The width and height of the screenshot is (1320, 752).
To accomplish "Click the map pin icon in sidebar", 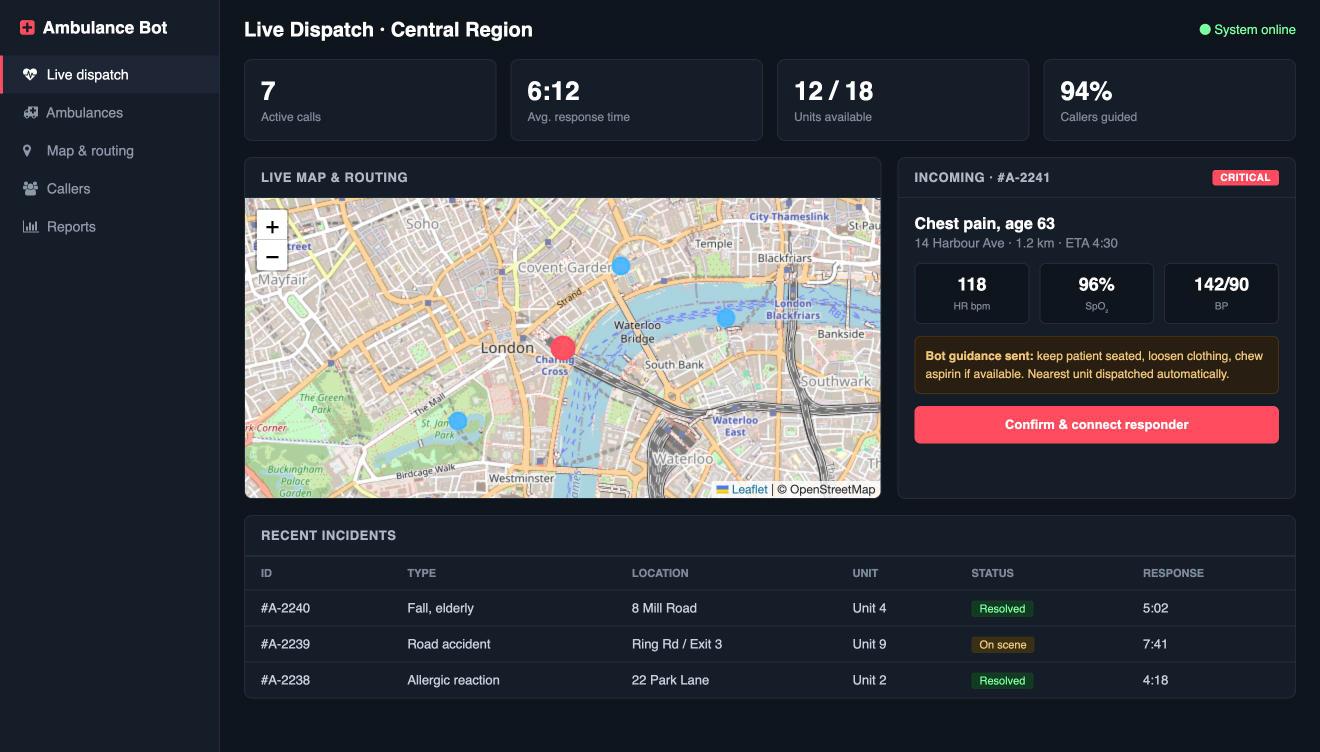I will click(x=27, y=151).
